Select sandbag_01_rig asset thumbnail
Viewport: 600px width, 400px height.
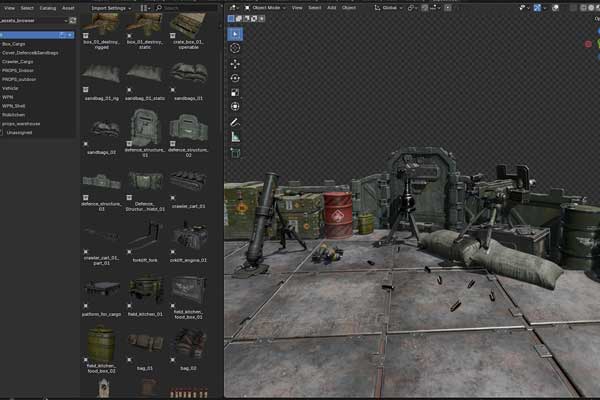(x=101, y=73)
